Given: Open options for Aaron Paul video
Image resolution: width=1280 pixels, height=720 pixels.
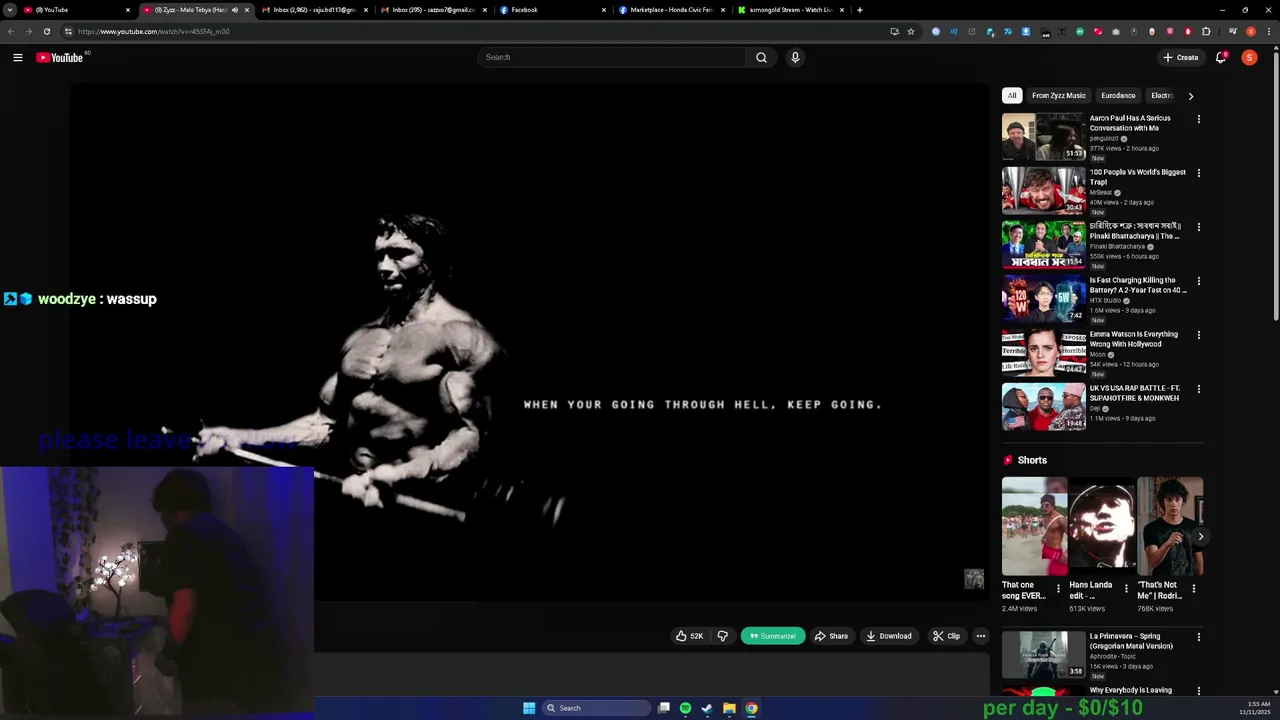Looking at the screenshot, I should [1199, 119].
